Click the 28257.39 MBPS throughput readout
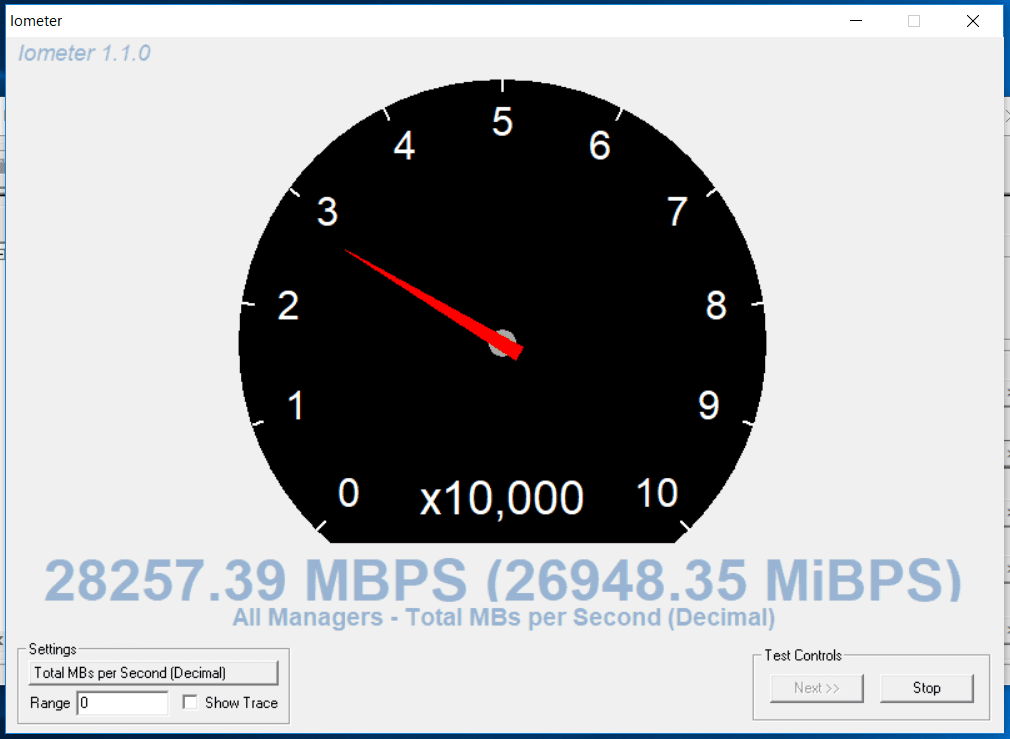Viewport: 1010px width, 739px height. pyautogui.click(x=503, y=580)
